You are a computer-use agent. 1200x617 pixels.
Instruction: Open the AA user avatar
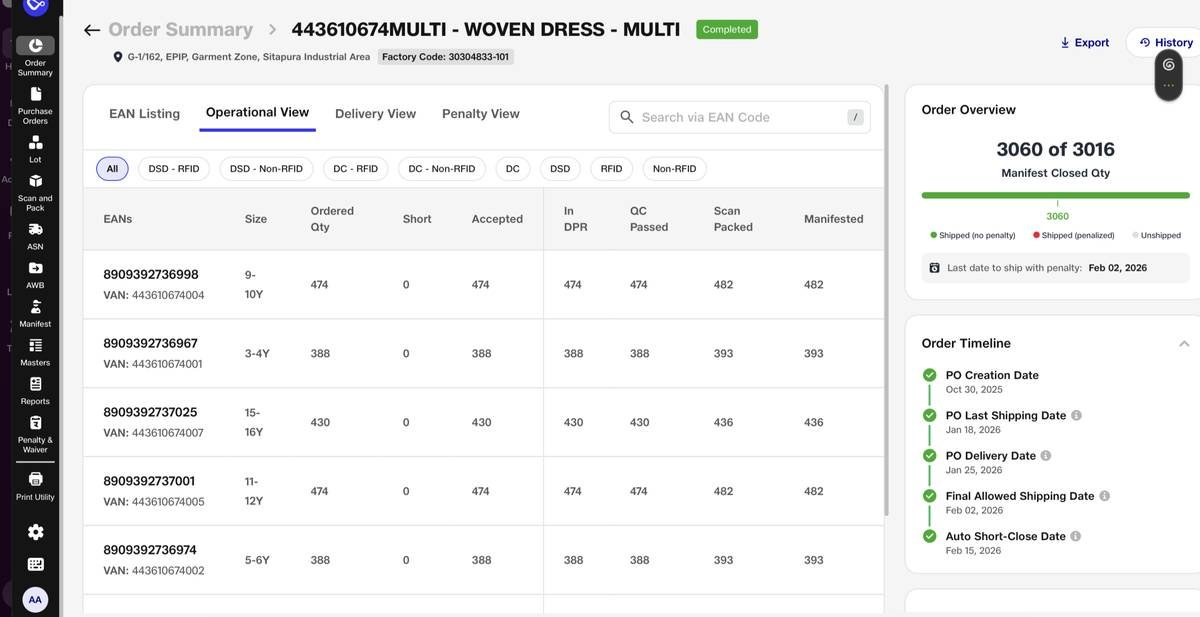coord(35,600)
